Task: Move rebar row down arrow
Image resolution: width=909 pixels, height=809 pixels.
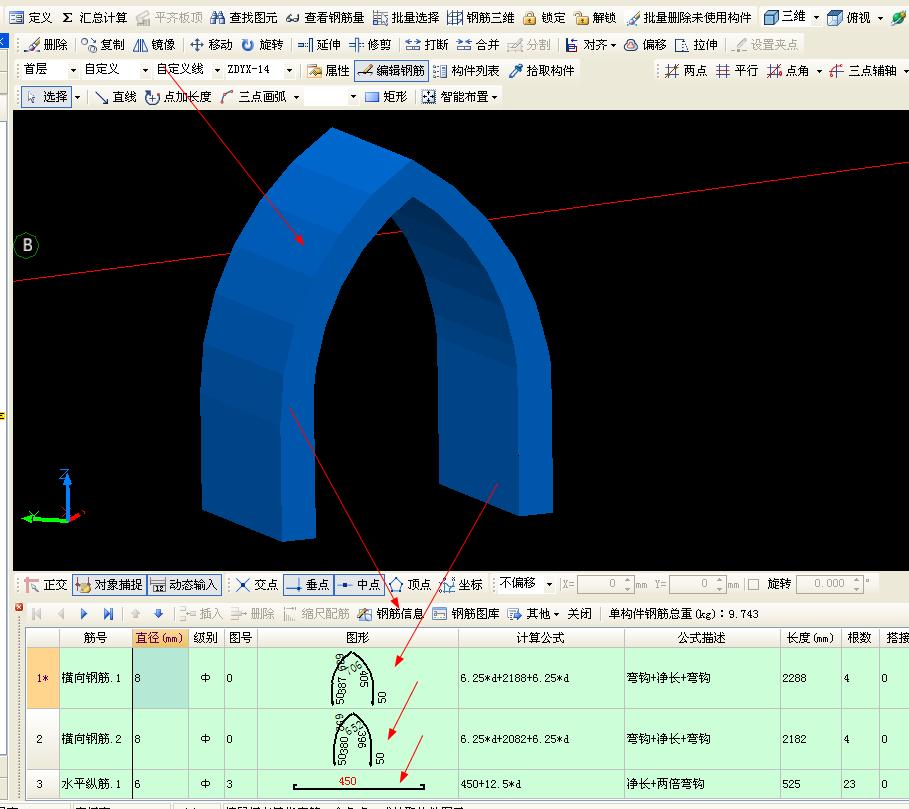Action: (158, 613)
